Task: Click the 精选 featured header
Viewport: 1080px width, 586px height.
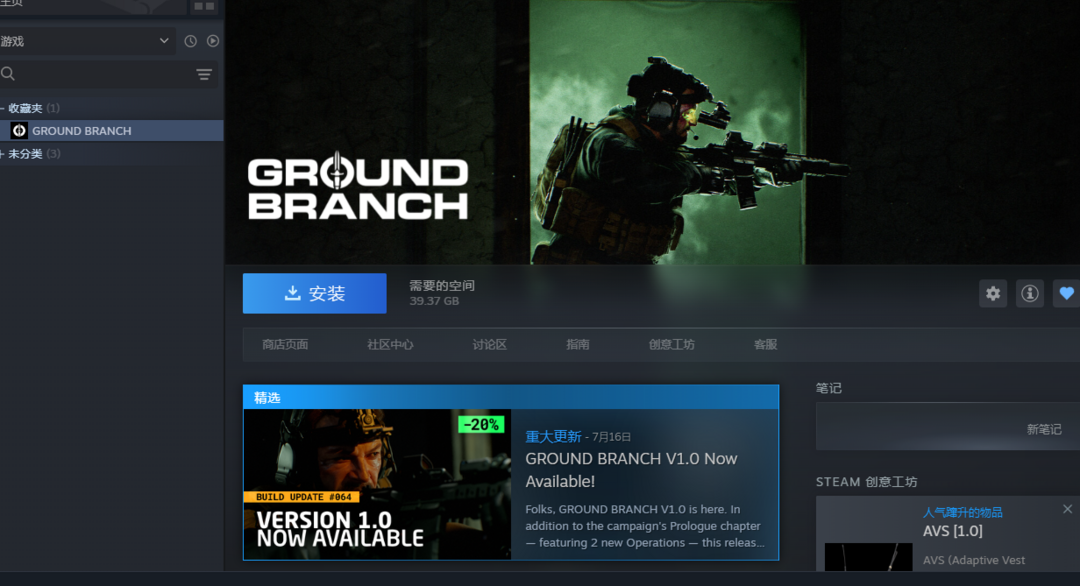Action: [511, 397]
